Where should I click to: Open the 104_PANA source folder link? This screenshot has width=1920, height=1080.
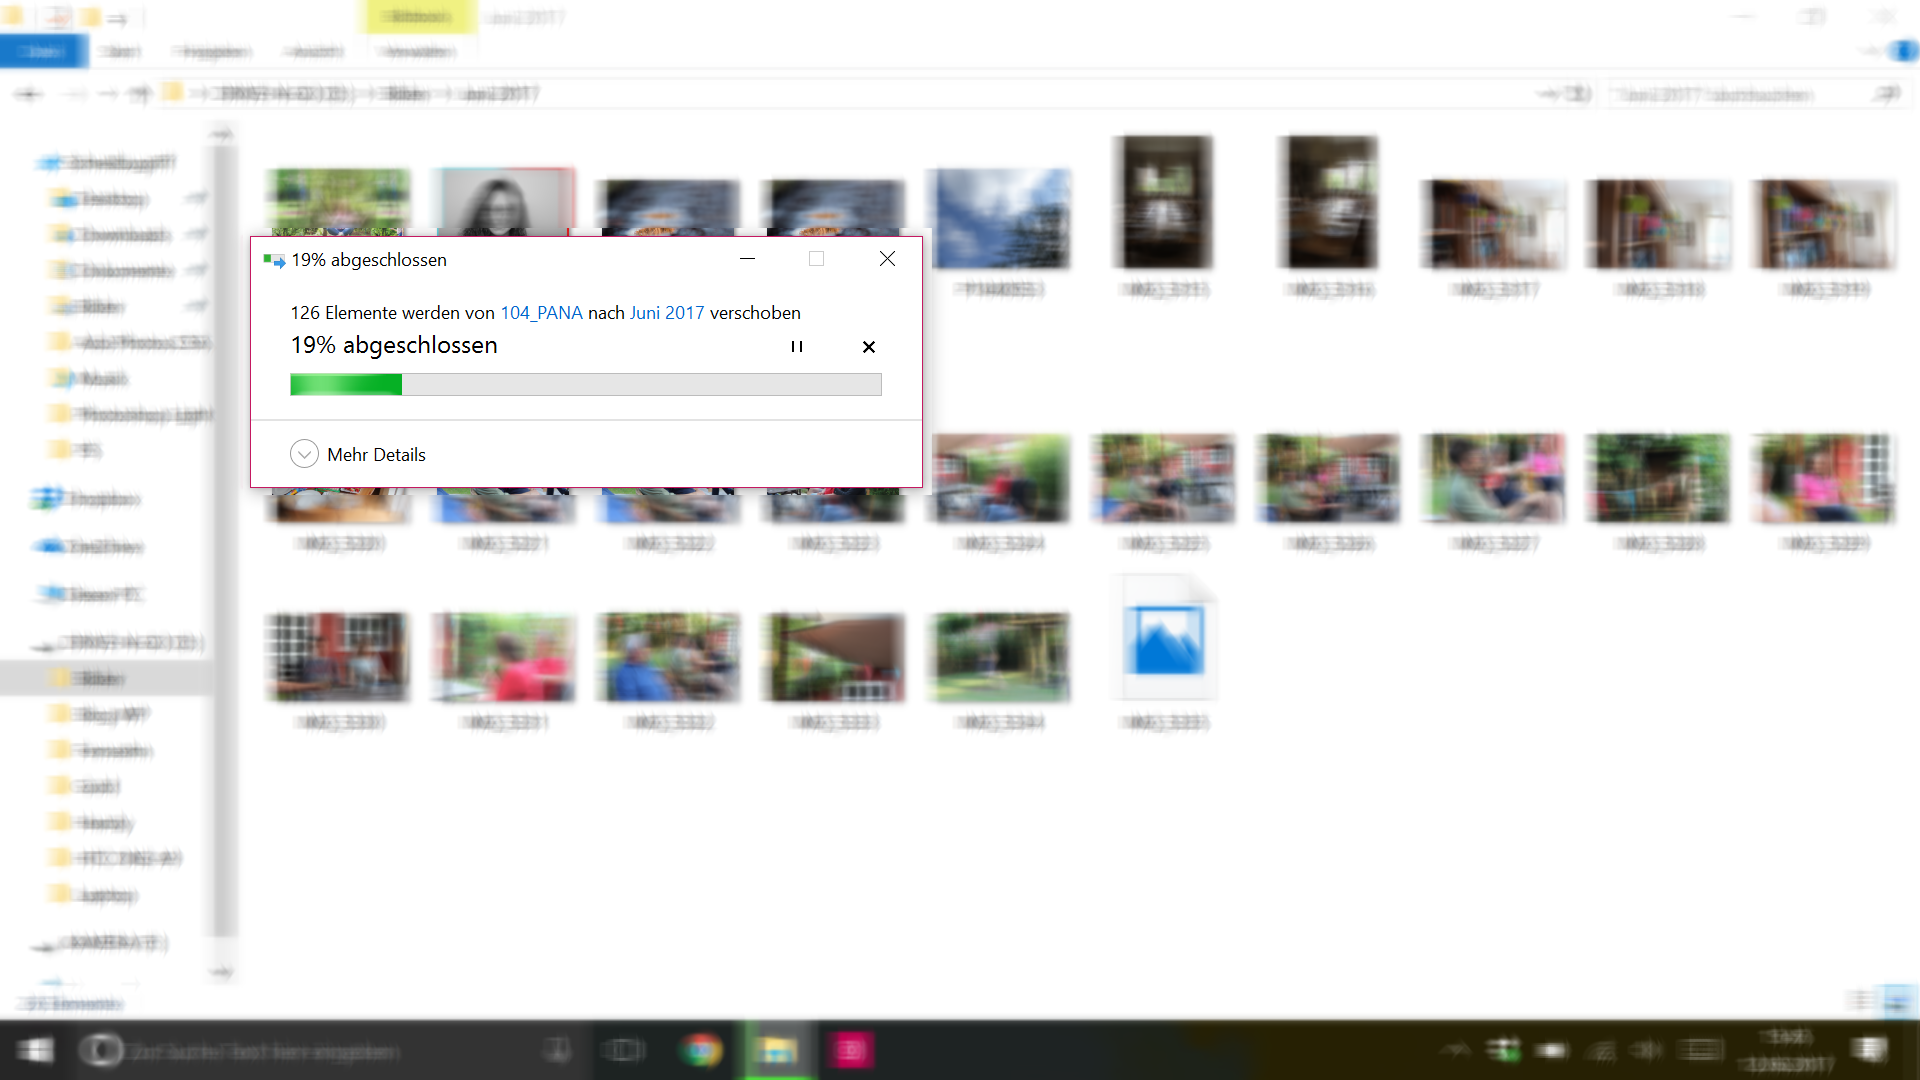541,313
